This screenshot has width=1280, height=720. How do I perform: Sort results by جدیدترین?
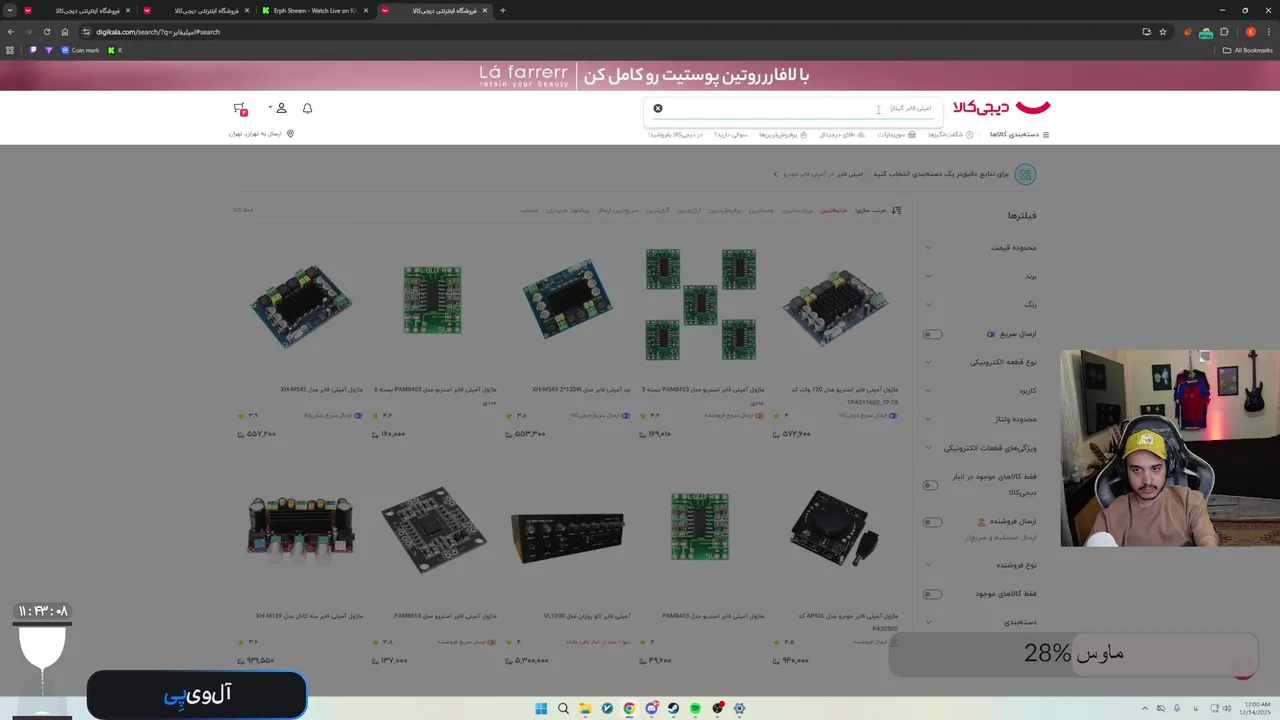point(761,210)
